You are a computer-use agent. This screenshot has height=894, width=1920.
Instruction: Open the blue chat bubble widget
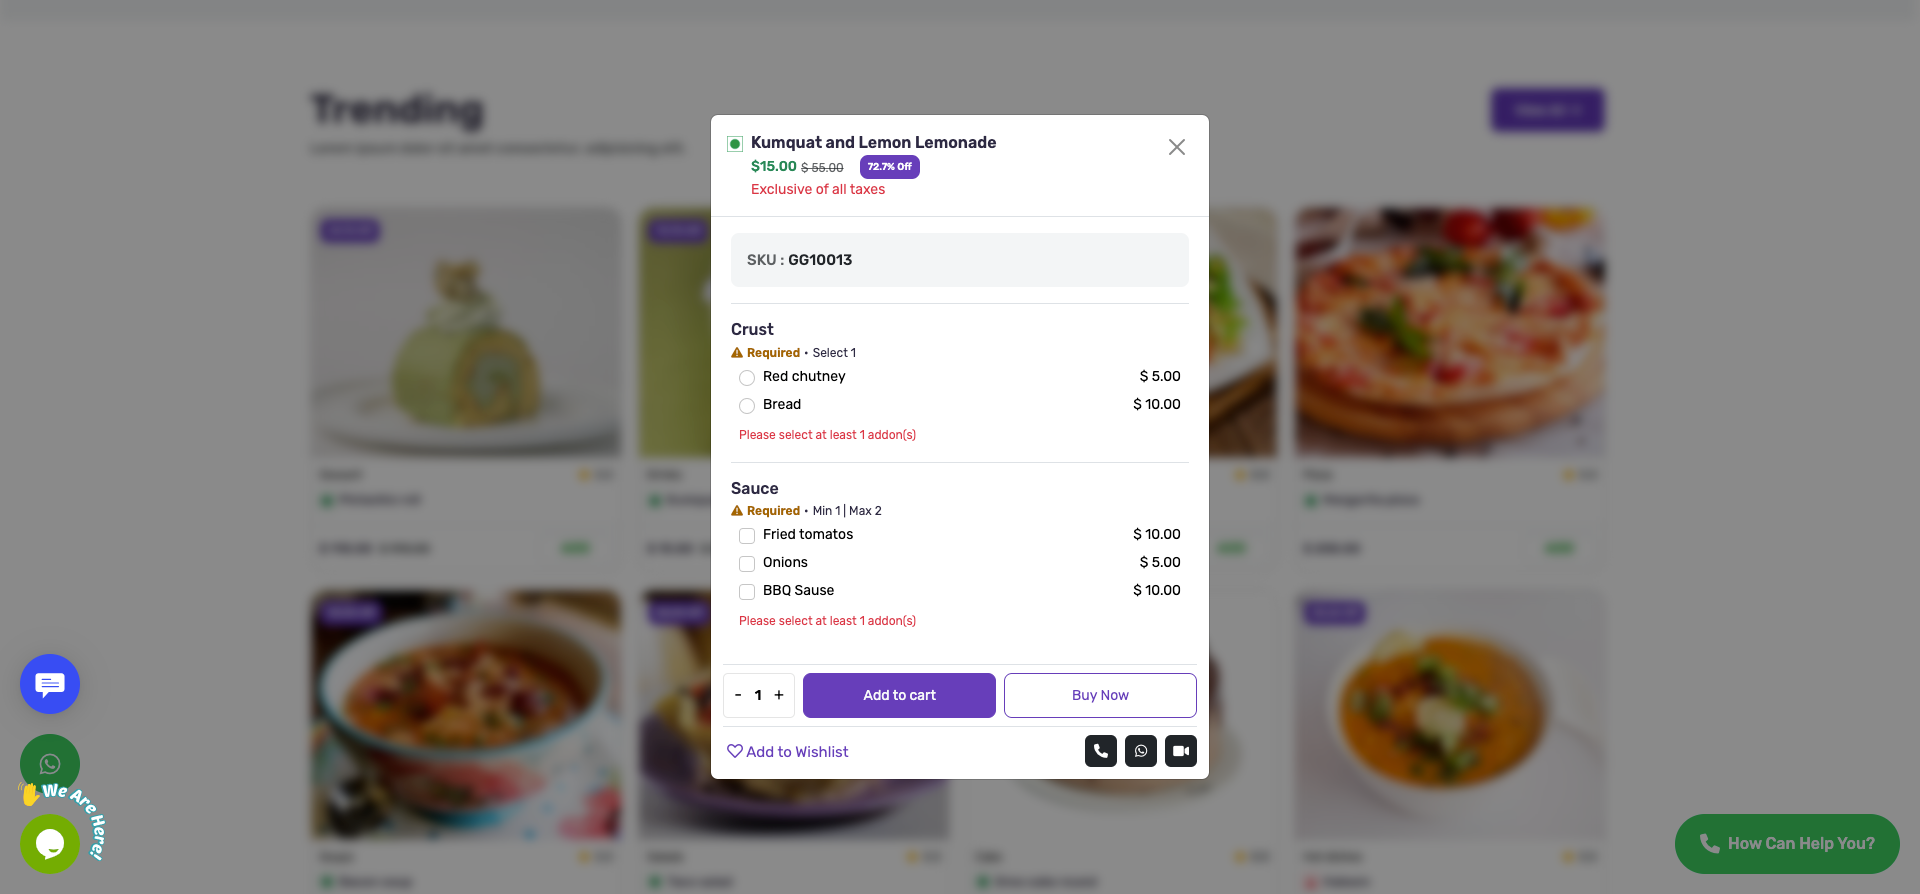click(49, 684)
